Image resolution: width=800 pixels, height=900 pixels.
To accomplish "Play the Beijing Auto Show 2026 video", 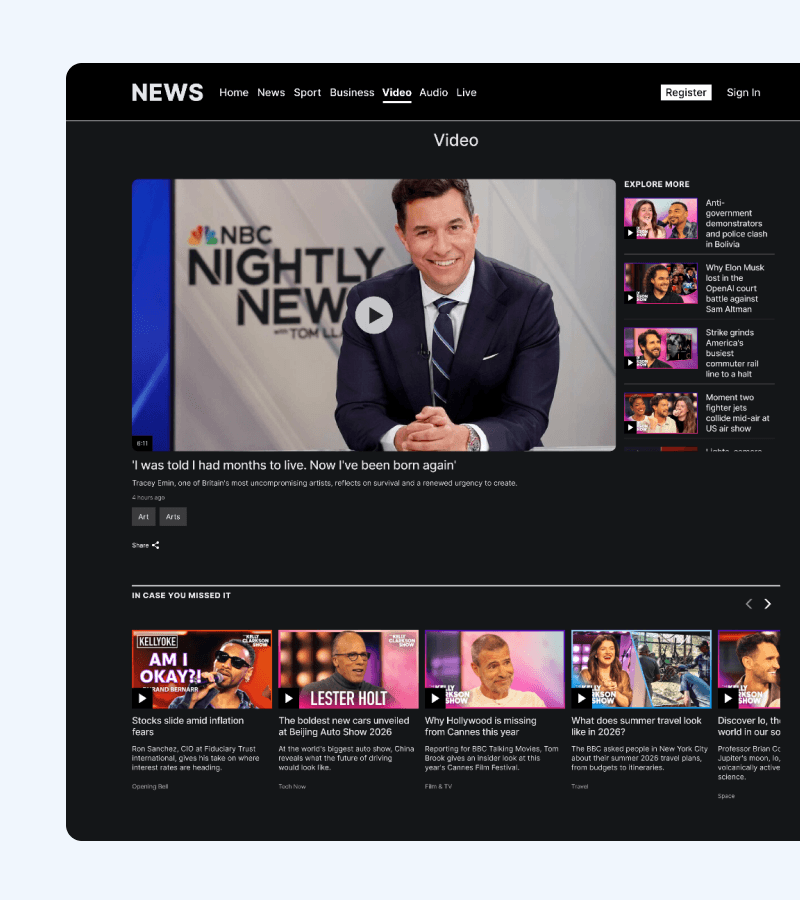I will coord(289,698).
